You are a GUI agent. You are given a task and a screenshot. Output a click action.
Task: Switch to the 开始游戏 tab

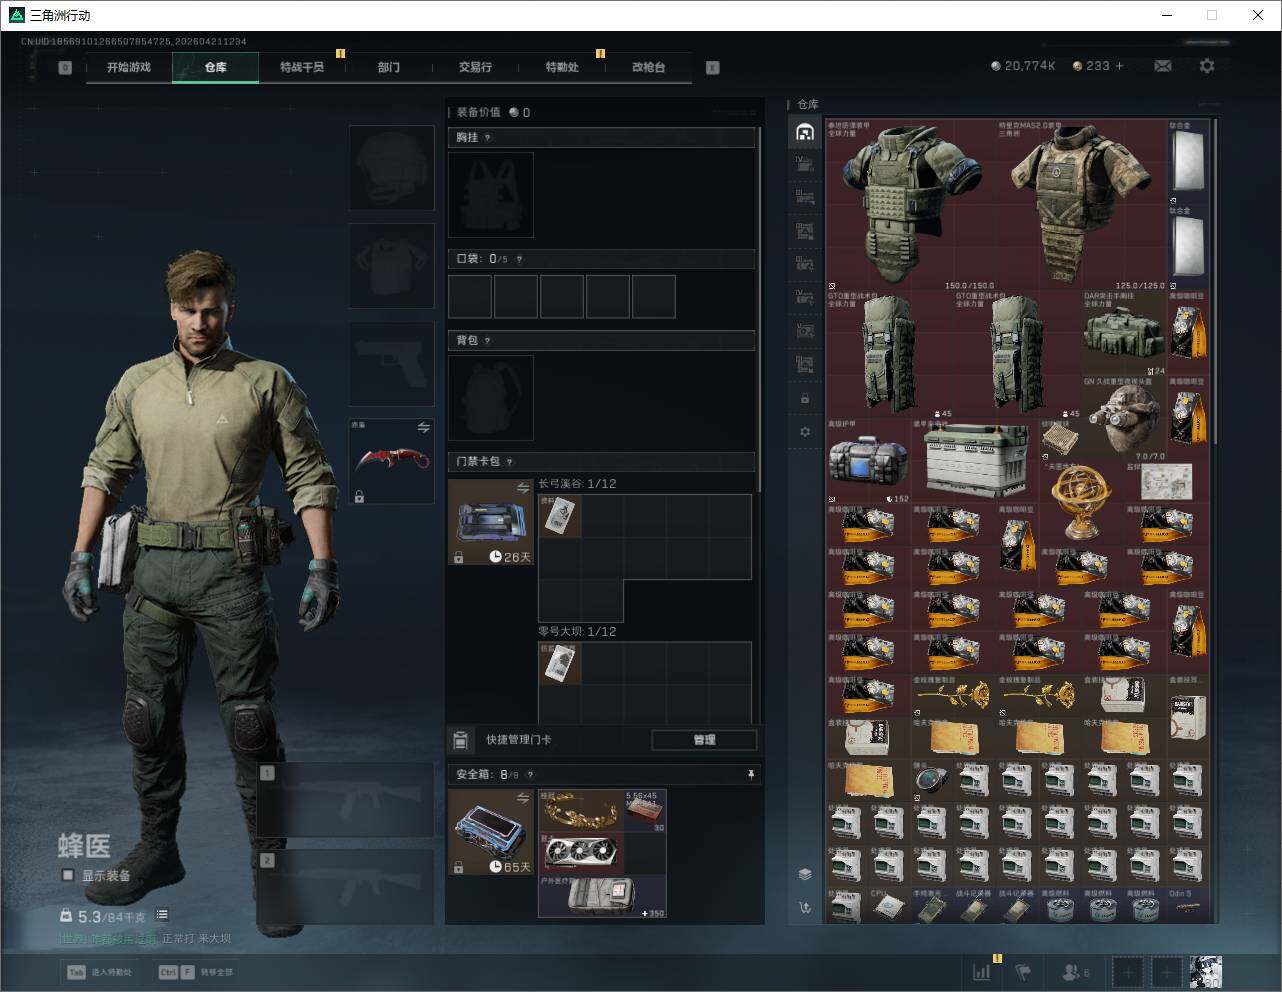tap(129, 67)
